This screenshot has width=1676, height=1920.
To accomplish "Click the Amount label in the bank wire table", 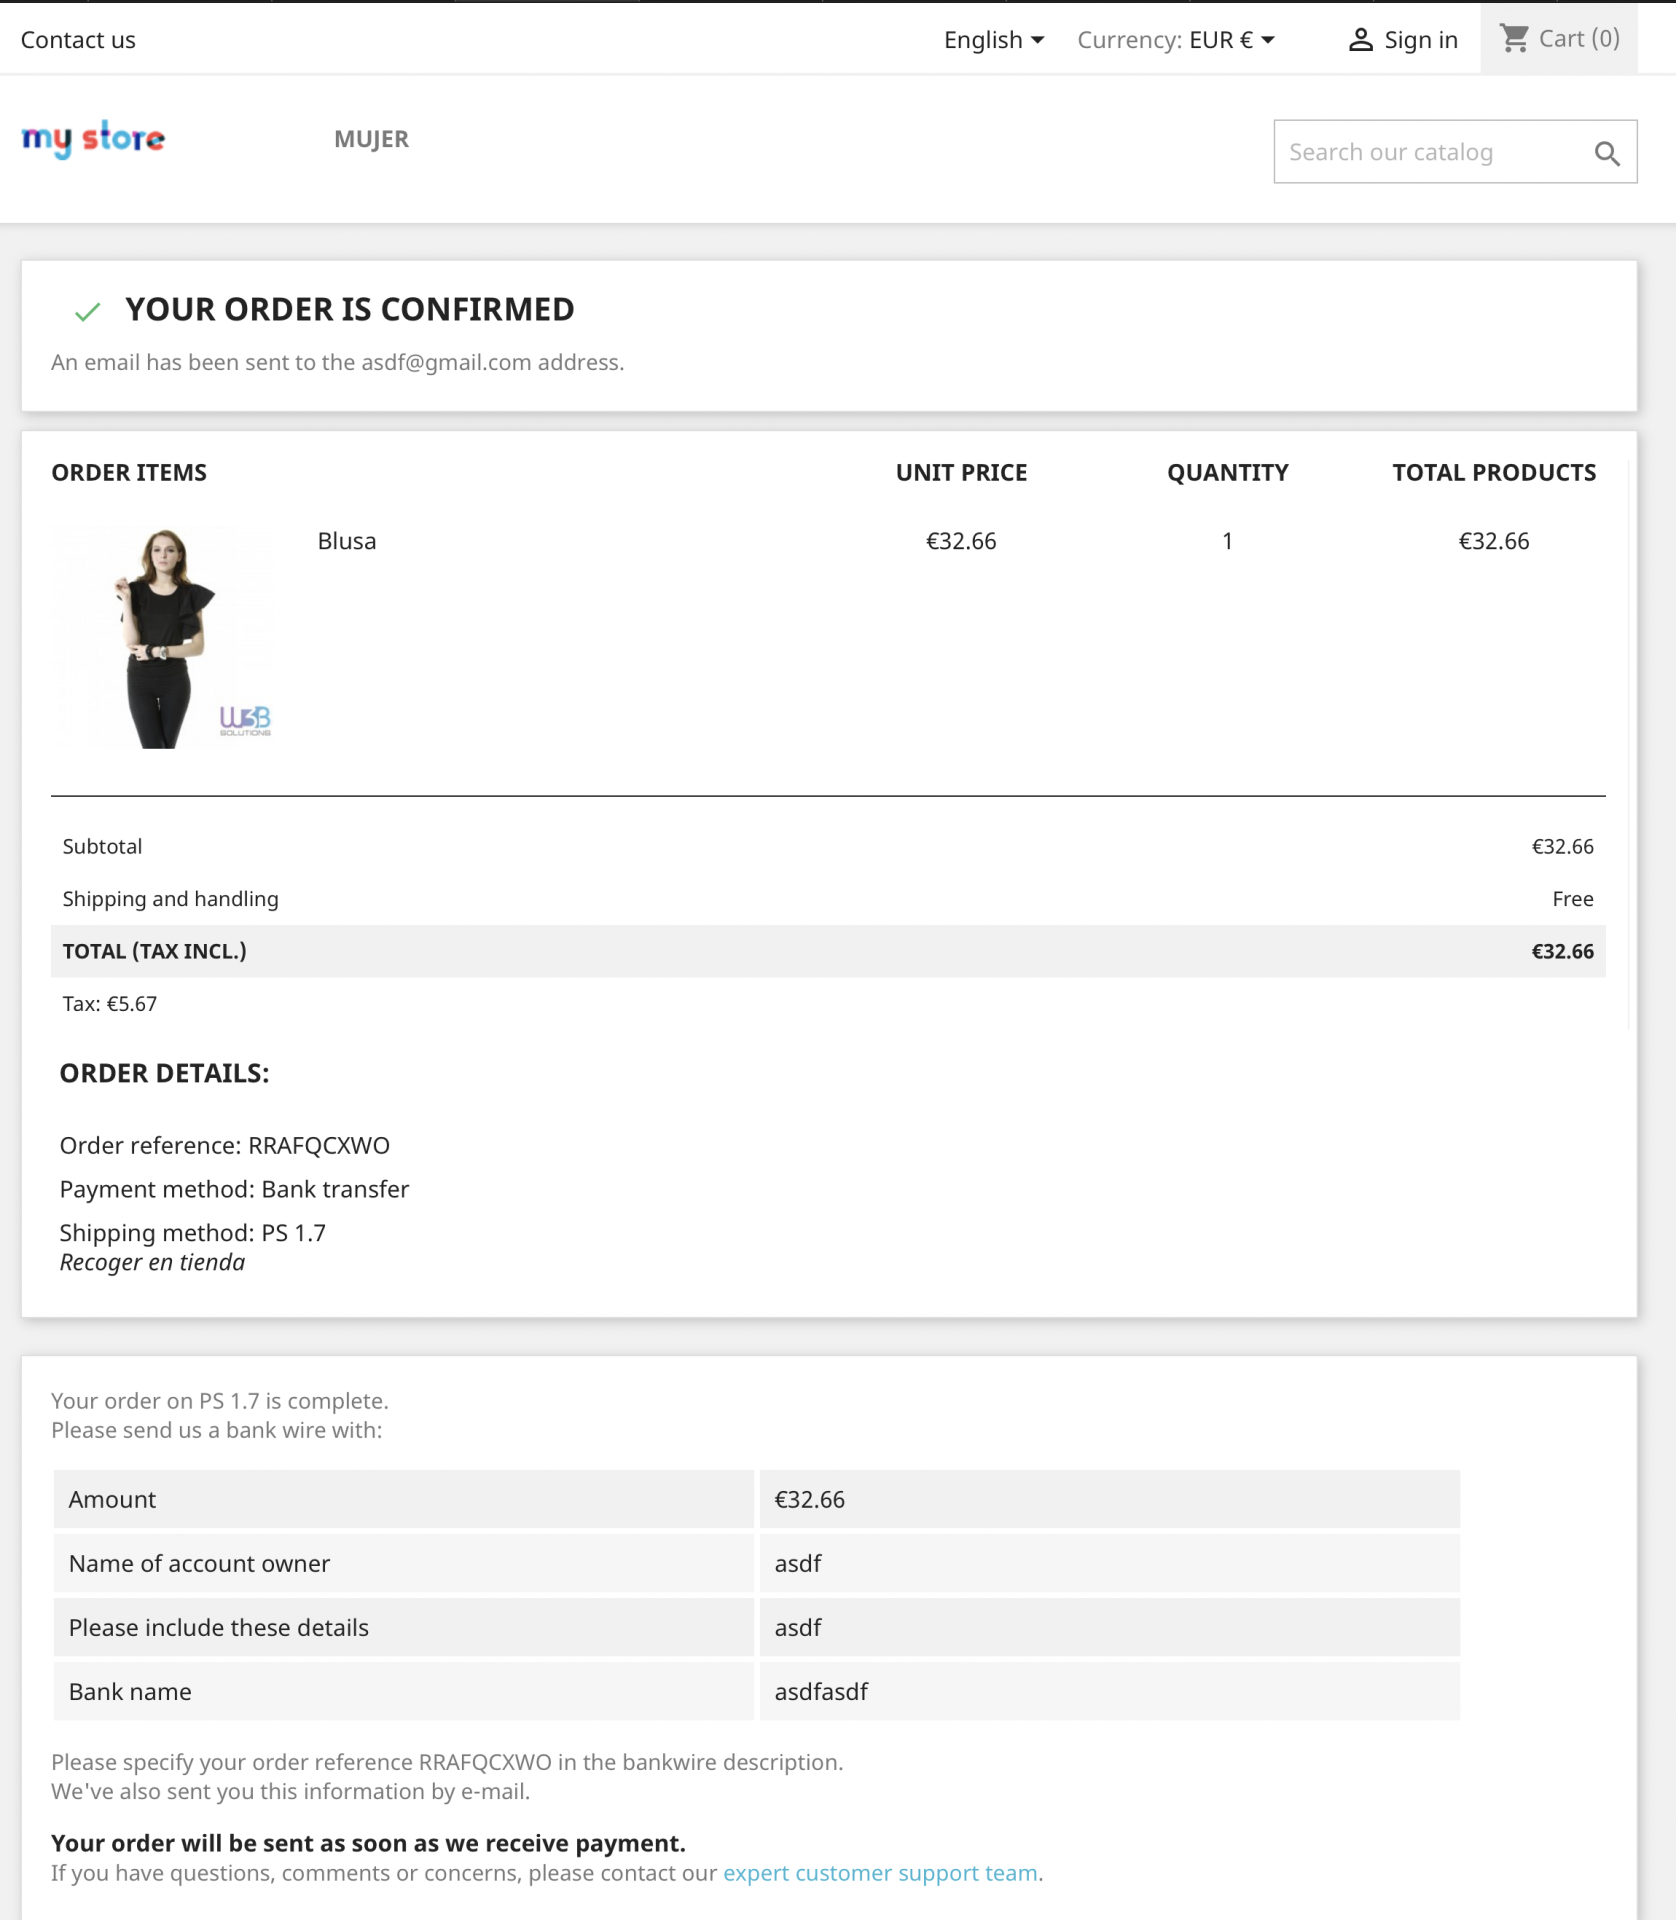I will click(x=112, y=1500).
